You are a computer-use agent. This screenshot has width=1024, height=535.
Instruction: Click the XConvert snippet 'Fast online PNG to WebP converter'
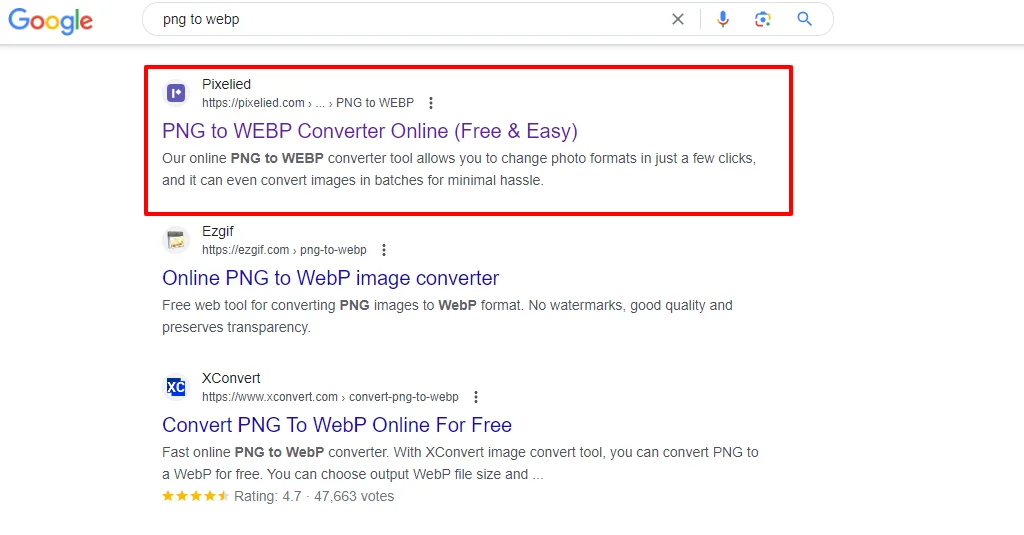point(460,463)
